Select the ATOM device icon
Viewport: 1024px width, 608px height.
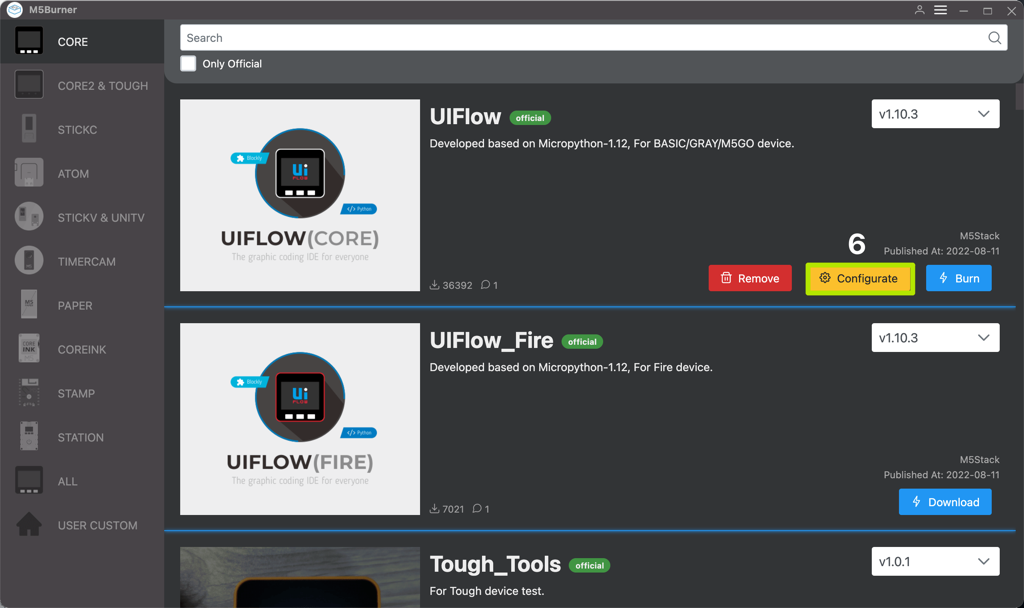29,173
